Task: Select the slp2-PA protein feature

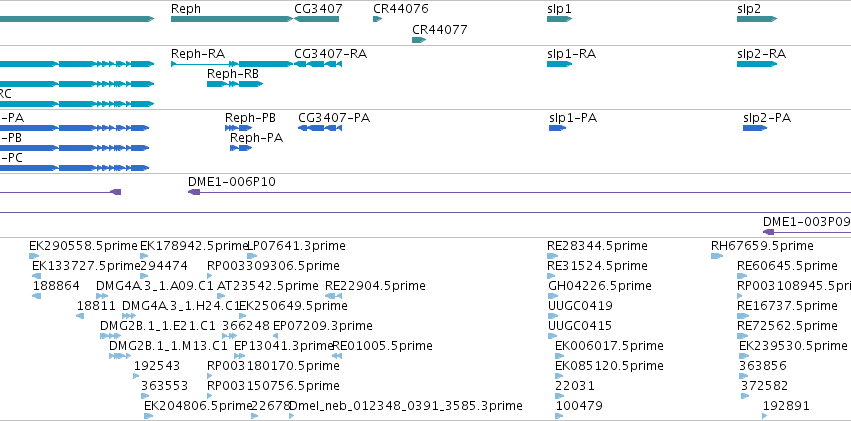Action: click(755, 128)
